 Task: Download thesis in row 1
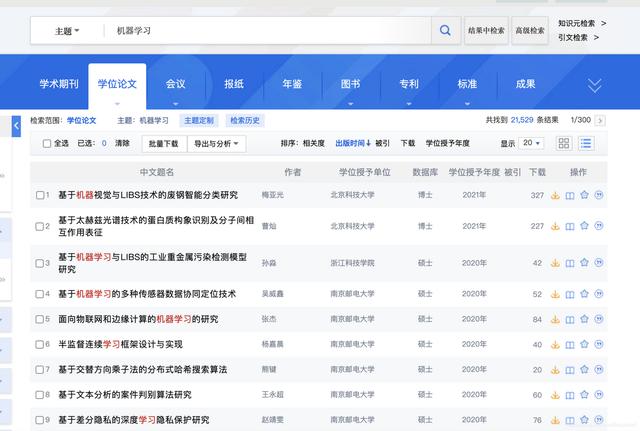click(x=555, y=196)
